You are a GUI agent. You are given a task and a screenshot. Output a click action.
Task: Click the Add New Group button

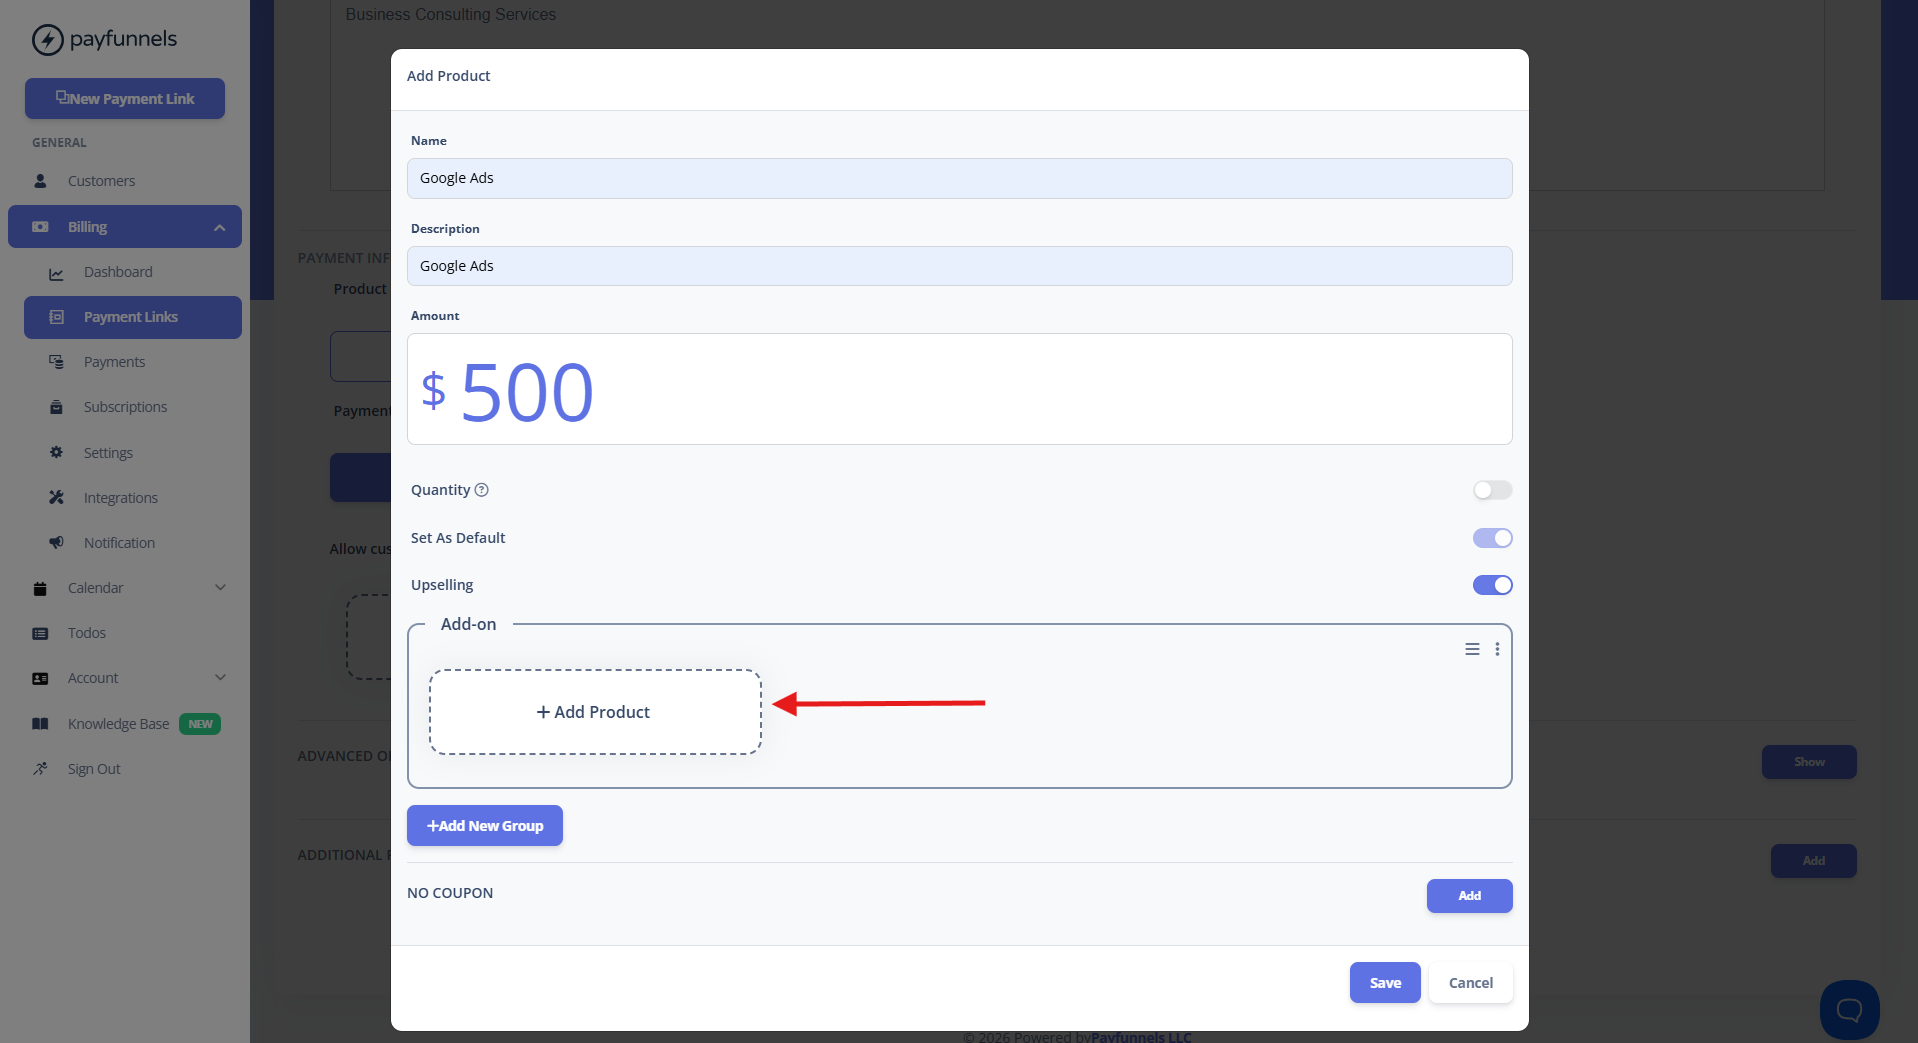pos(485,826)
